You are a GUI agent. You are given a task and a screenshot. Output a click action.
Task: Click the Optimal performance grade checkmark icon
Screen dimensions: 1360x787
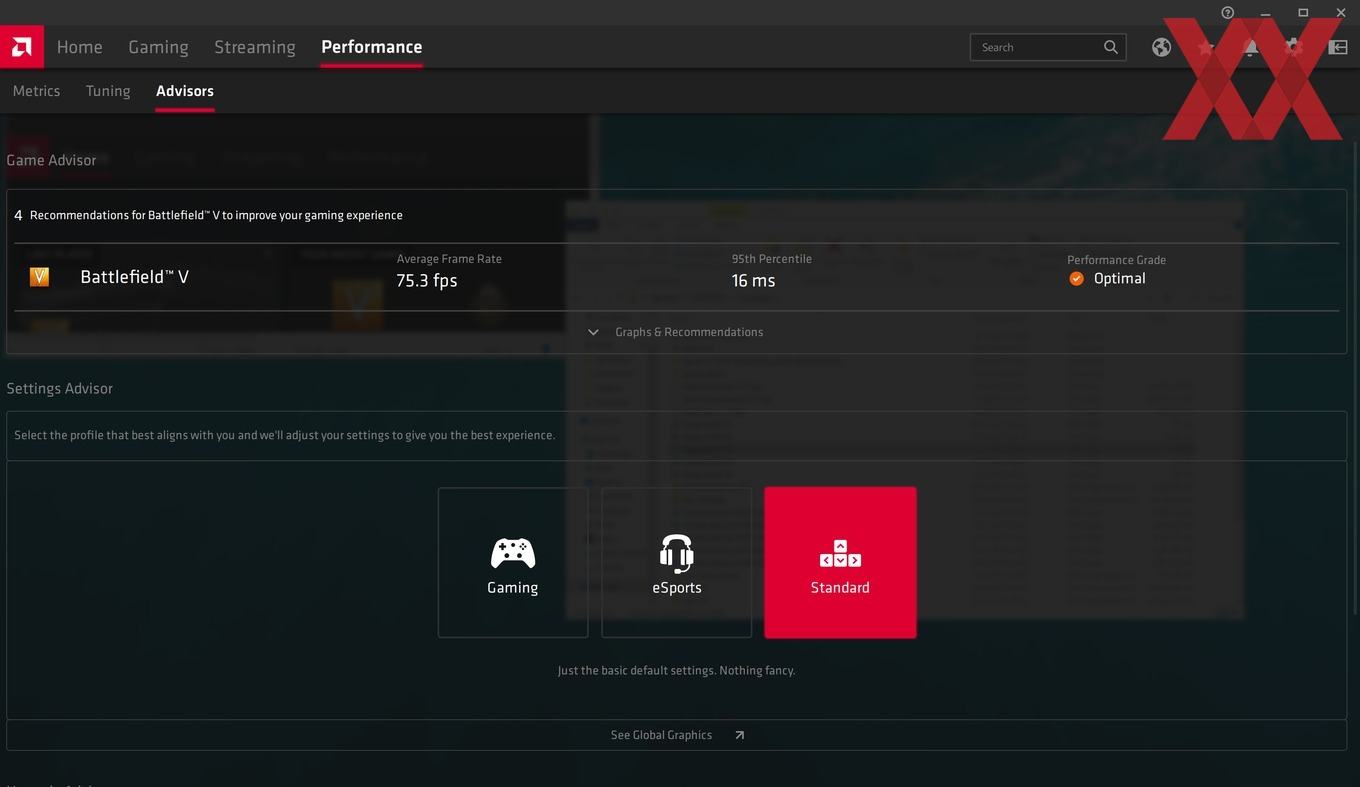1076,279
